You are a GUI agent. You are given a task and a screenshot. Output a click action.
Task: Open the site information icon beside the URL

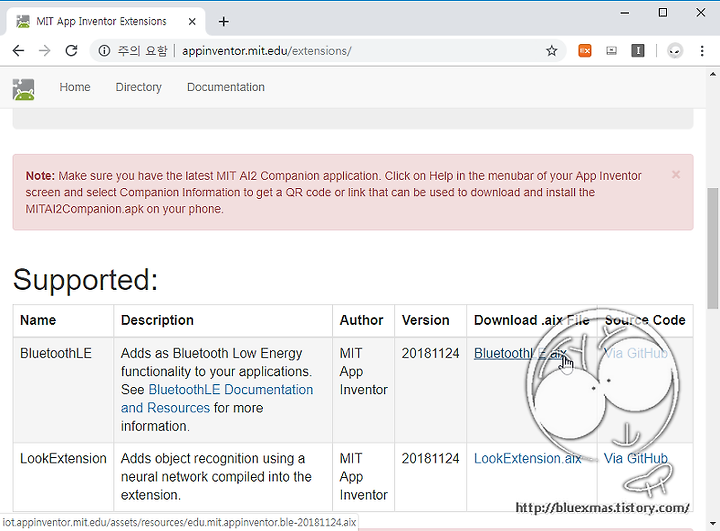point(104,51)
